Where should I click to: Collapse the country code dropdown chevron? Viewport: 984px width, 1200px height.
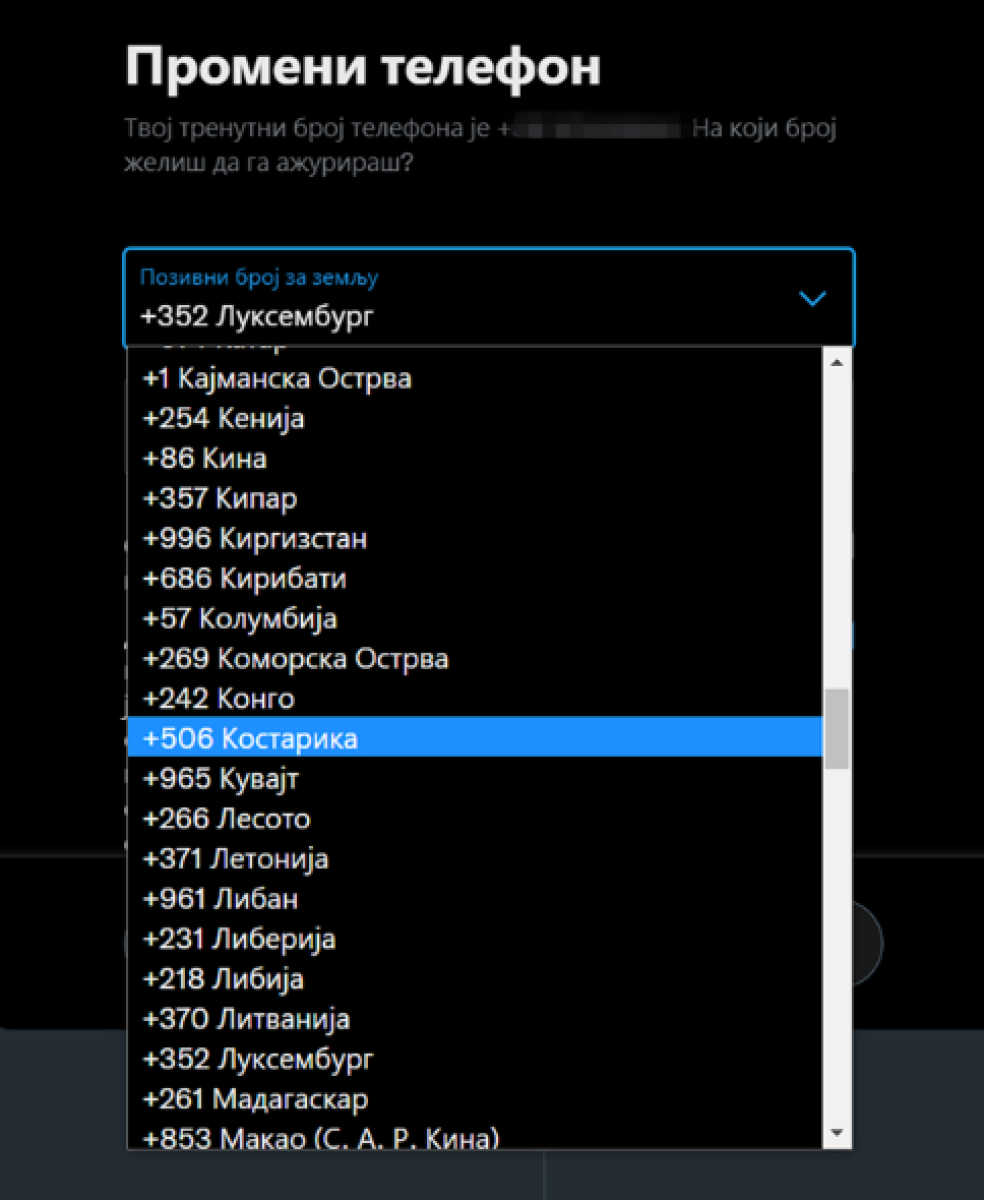click(813, 298)
